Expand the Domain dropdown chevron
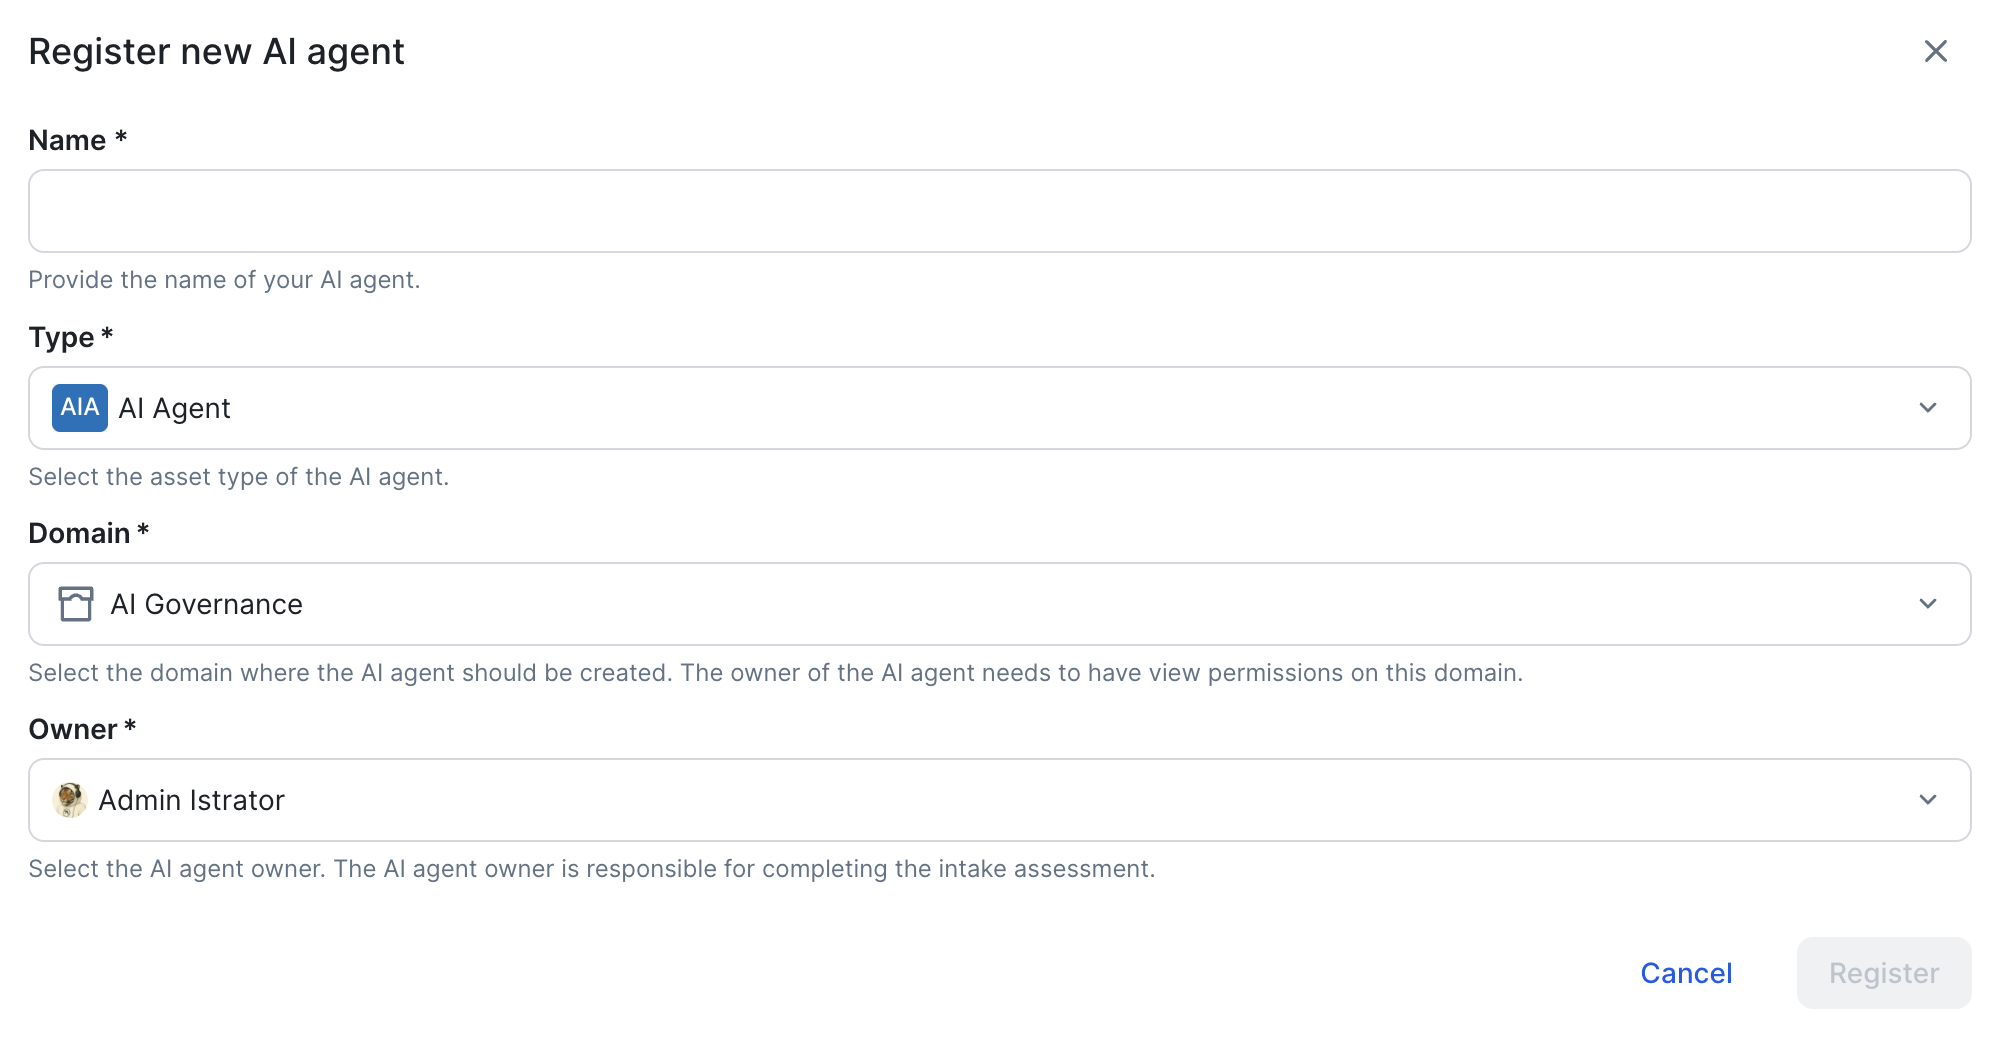 pos(1928,604)
